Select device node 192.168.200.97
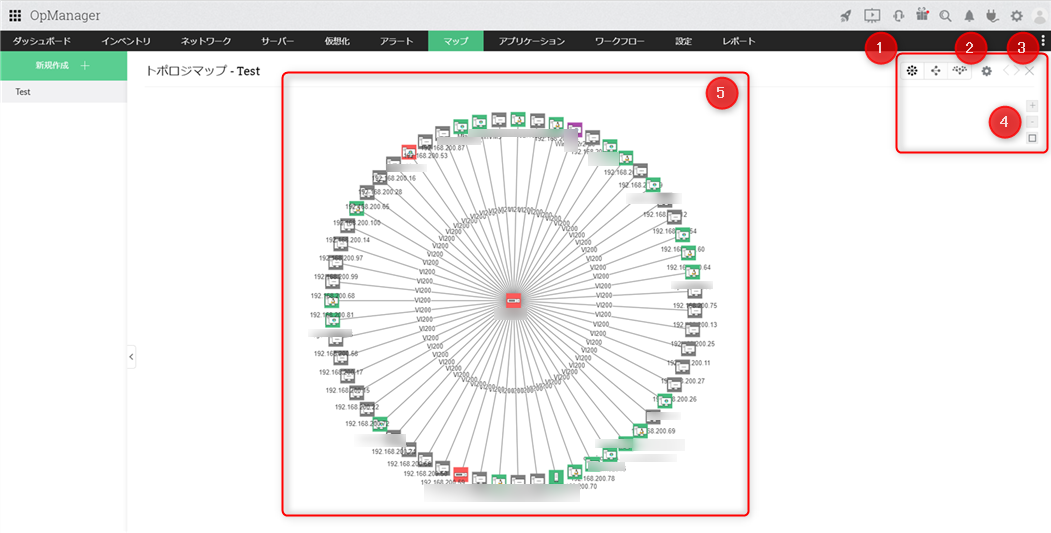 point(336,263)
